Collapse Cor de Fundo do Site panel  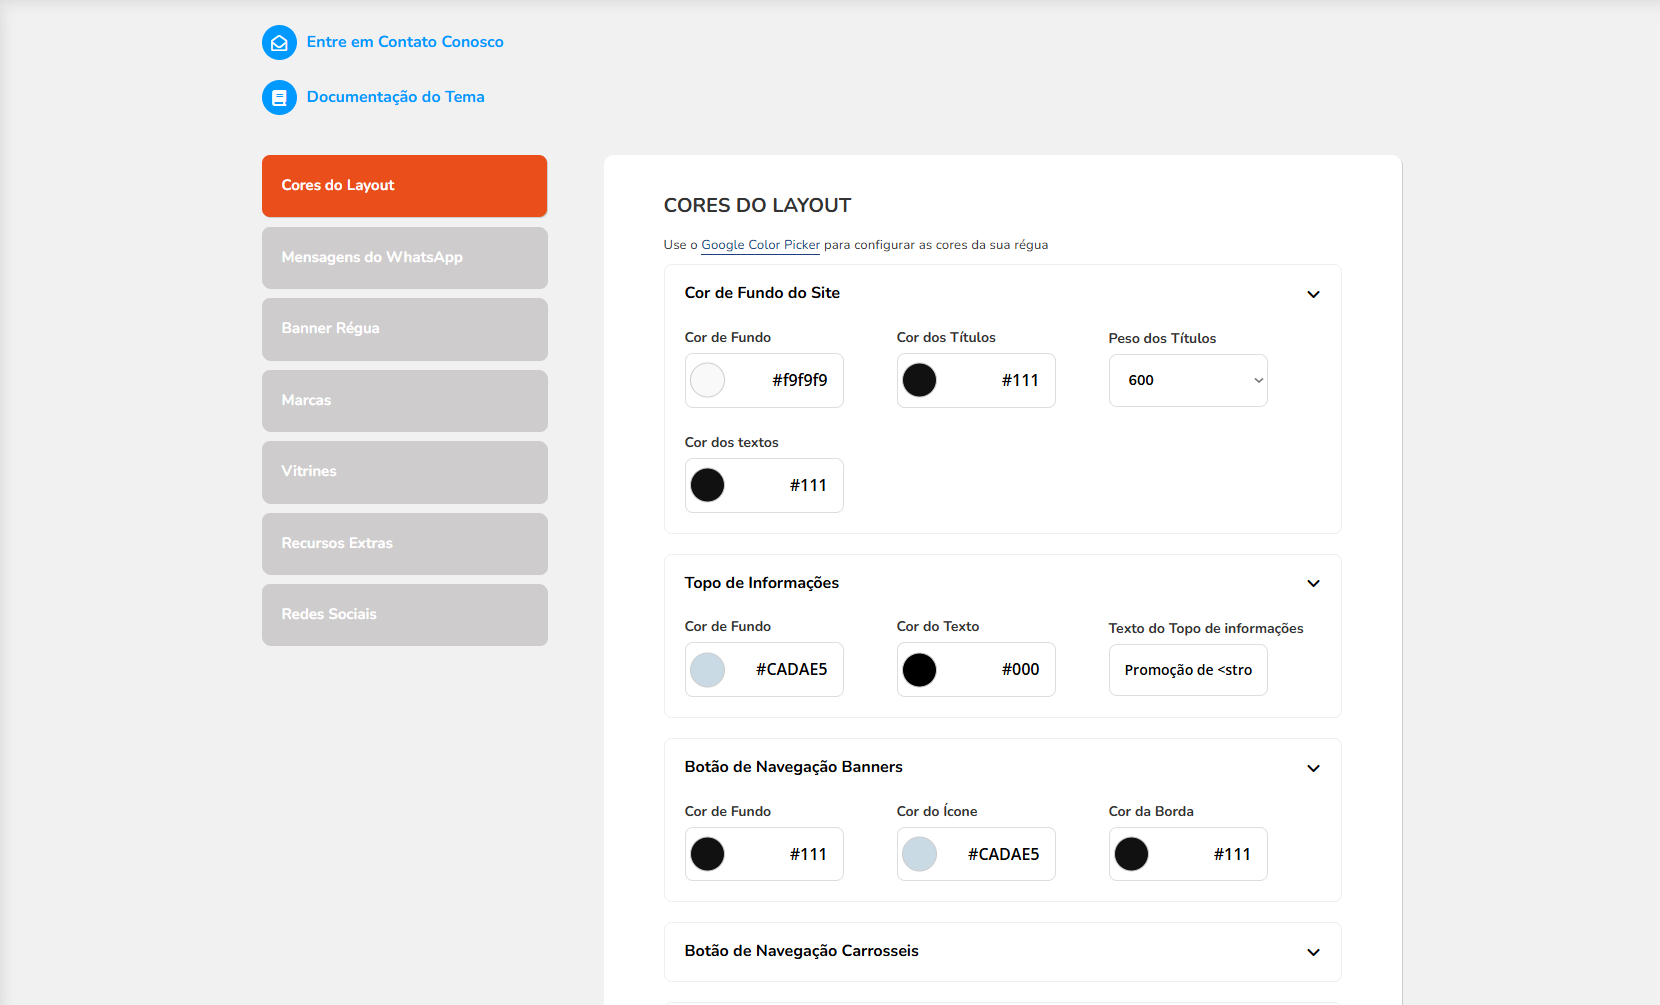1313,294
